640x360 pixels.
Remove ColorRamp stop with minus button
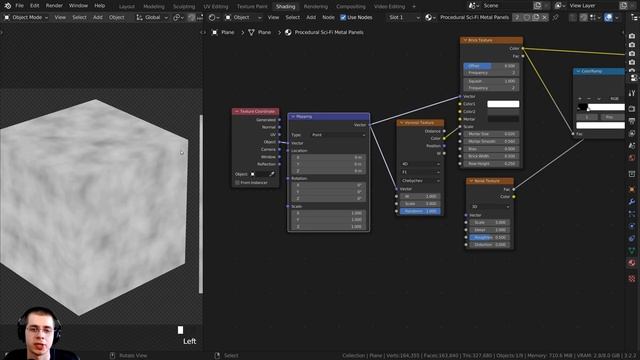[x=589, y=99]
